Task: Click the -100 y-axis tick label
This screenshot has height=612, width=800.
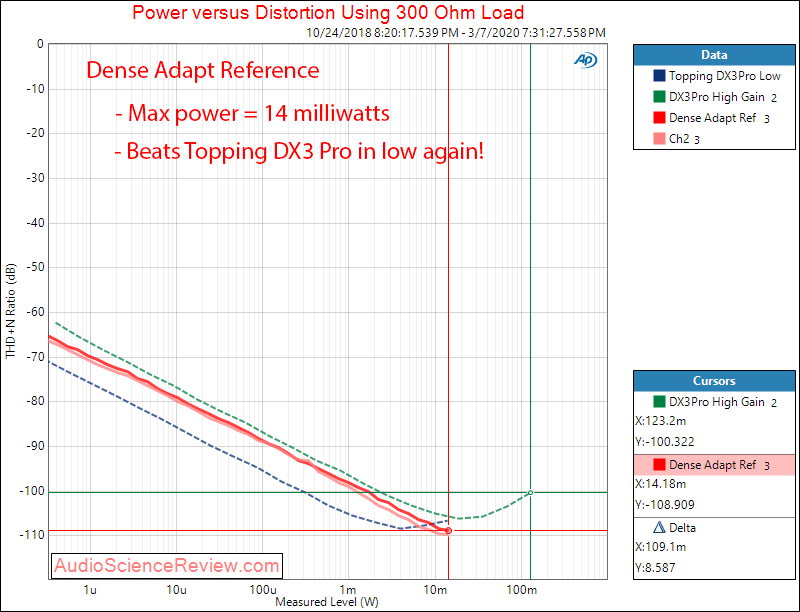Action: [x=32, y=491]
